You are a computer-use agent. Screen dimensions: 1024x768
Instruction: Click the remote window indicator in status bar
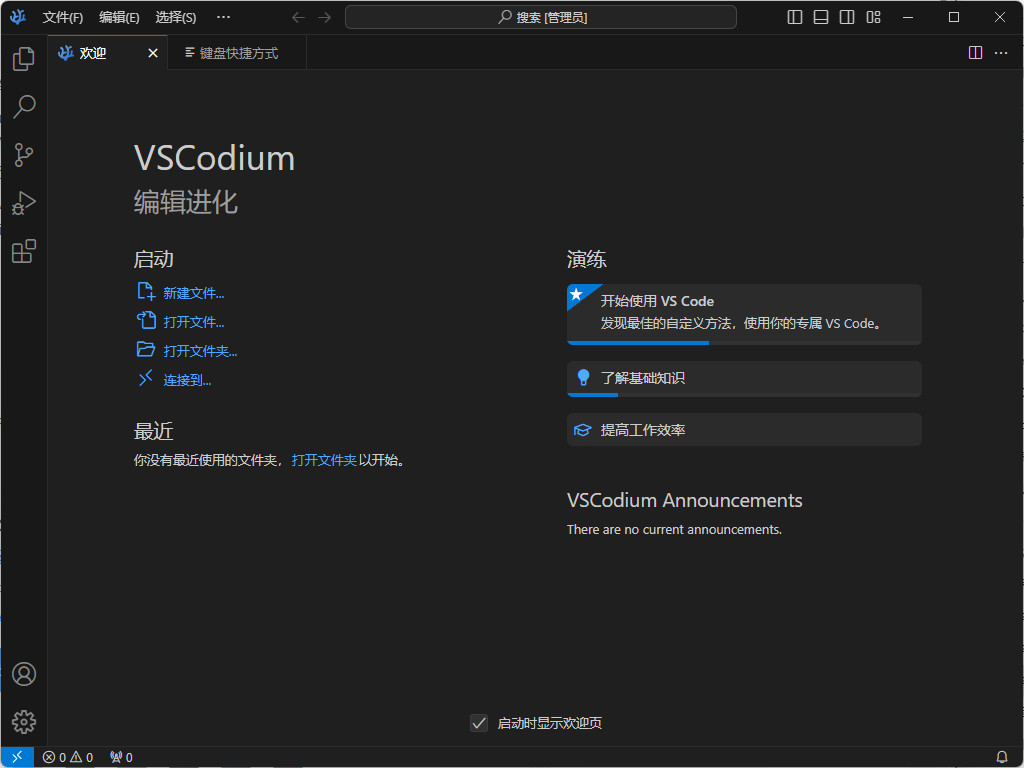pos(17,757)
